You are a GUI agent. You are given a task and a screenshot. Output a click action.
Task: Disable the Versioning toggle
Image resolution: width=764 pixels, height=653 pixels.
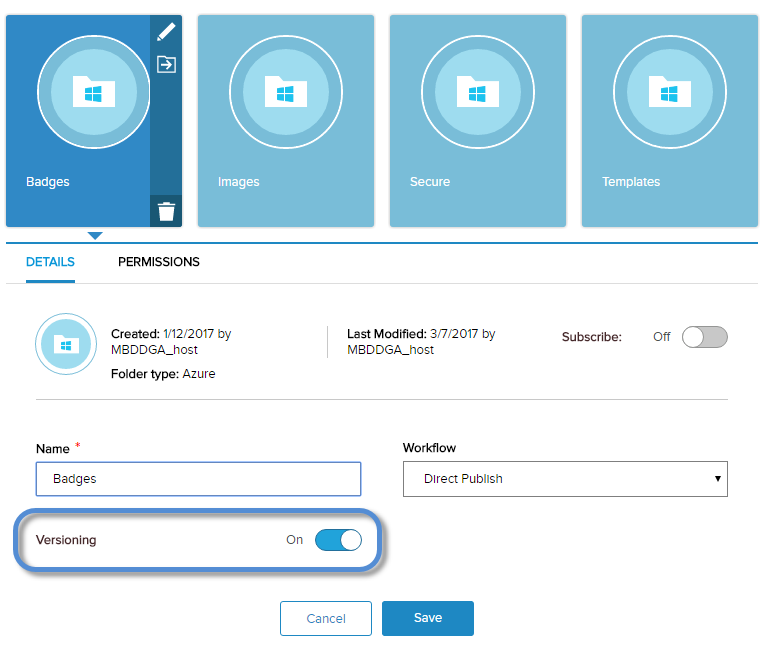pyautogui.click(x=338, y=540)
